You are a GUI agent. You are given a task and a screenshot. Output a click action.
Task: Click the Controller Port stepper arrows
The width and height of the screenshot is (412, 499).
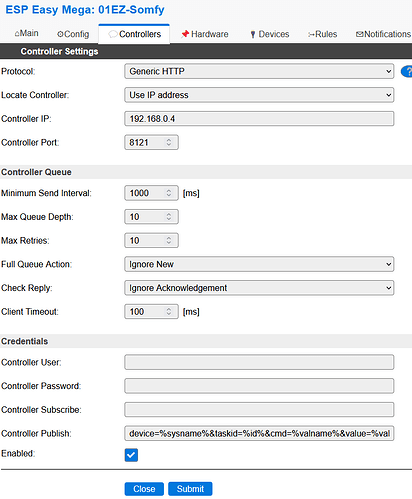169,142
